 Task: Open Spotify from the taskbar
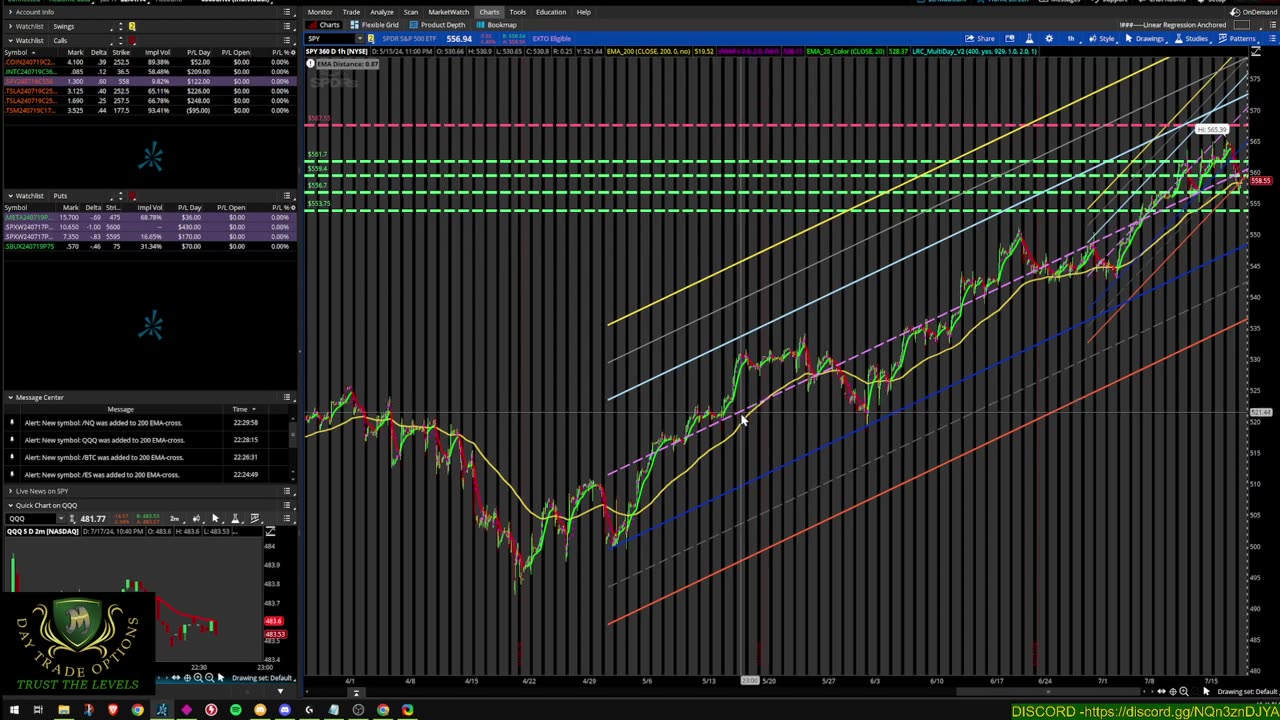coord(235,710)
